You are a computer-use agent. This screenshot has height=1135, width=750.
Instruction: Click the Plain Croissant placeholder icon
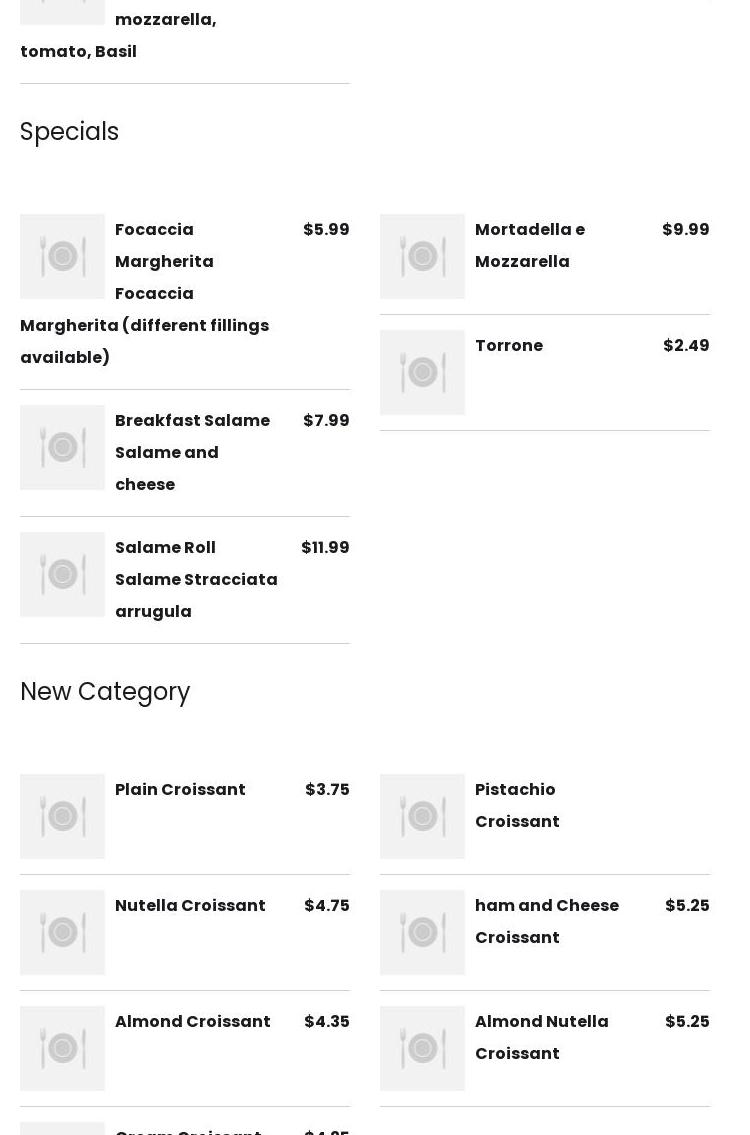(62, 816)
